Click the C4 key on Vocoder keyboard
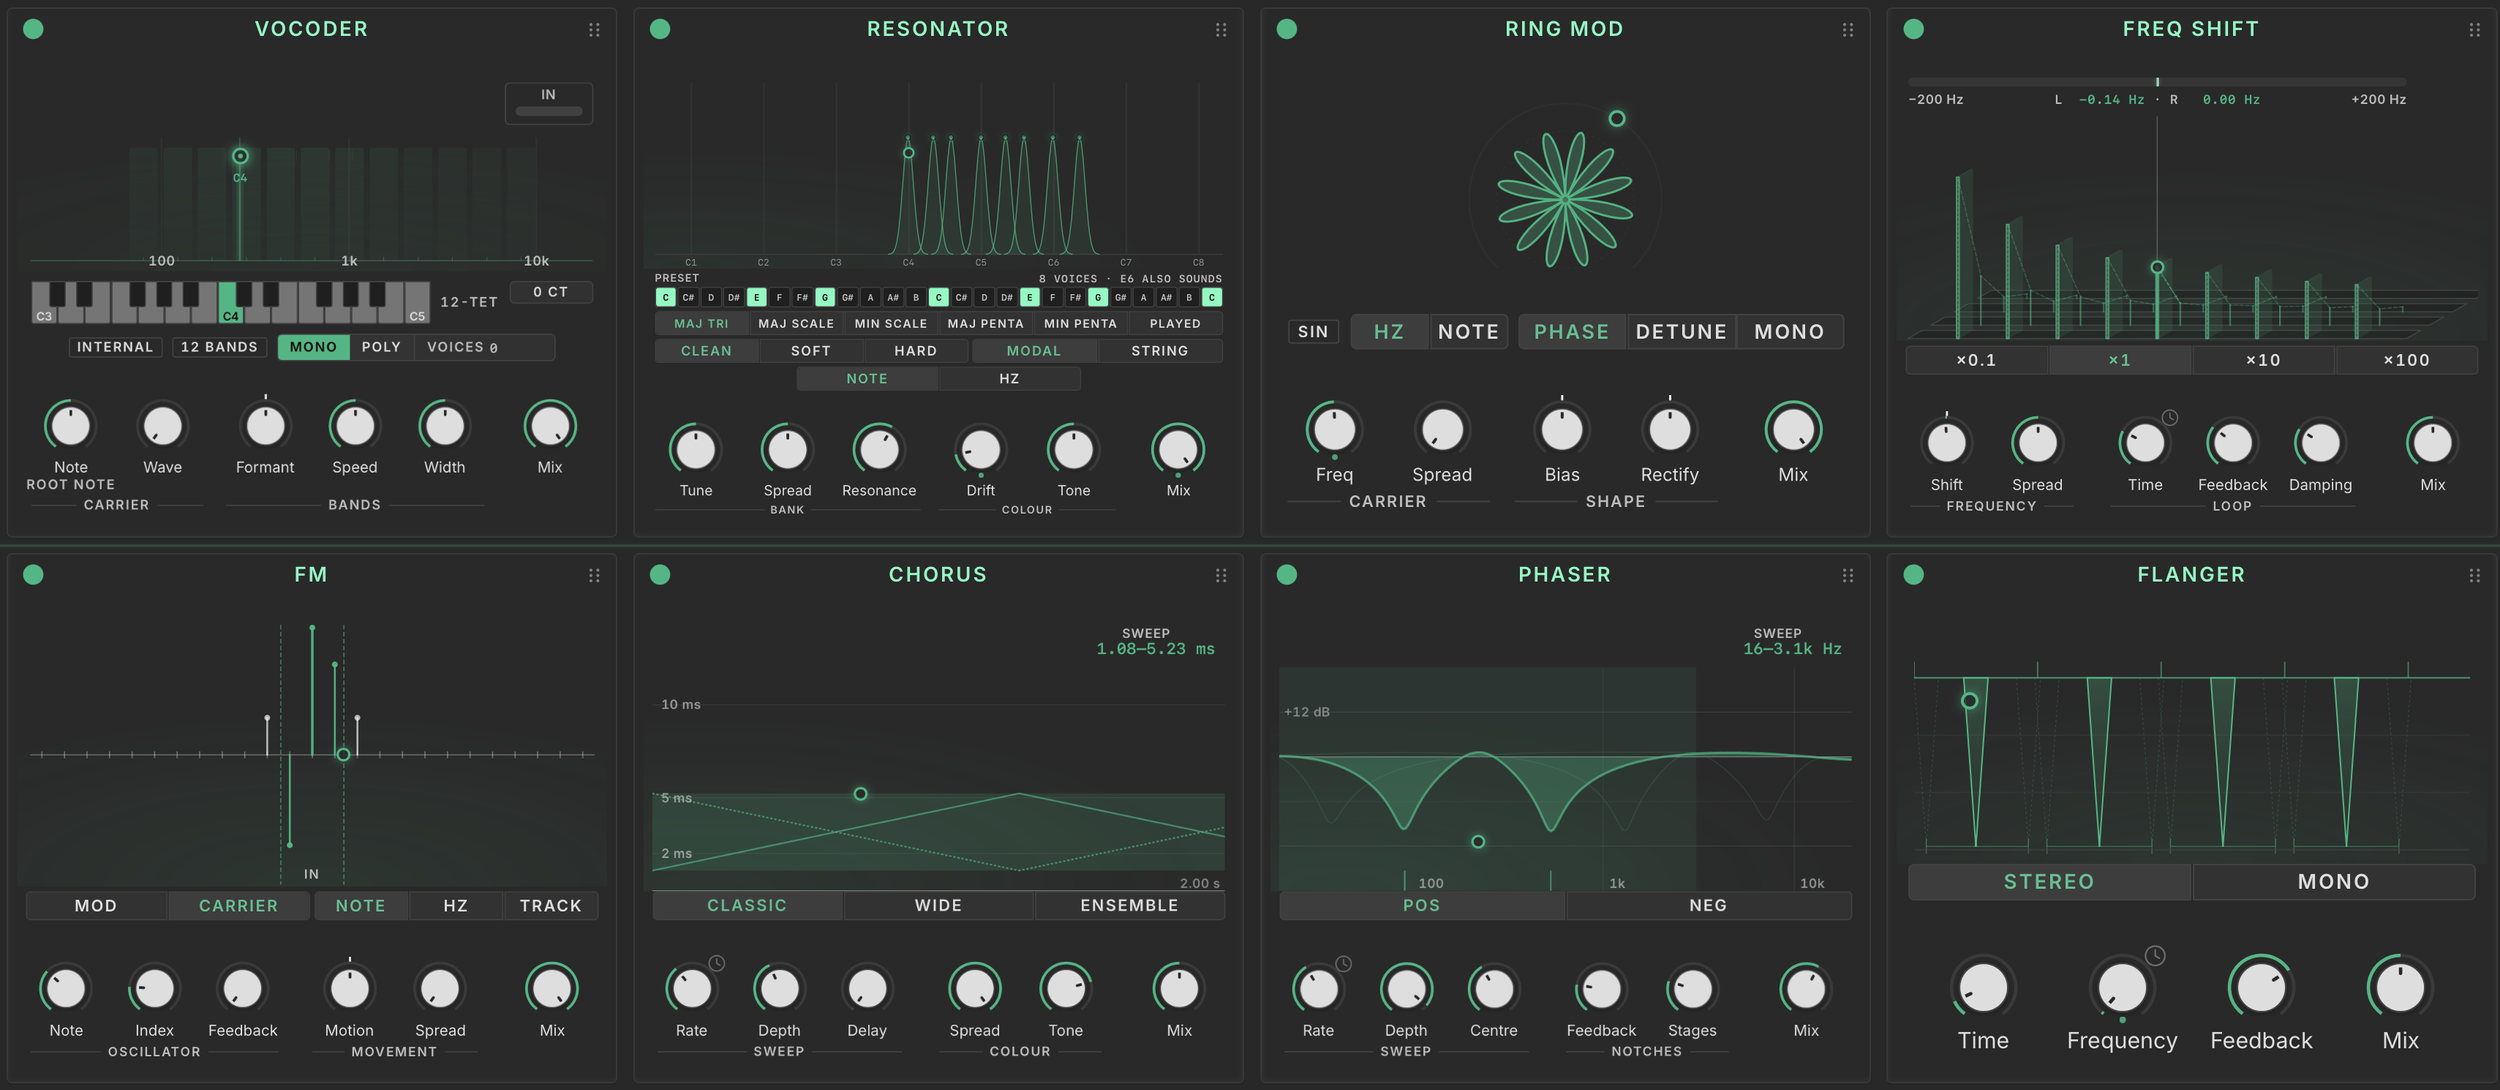Viewport: 2500px width, 1090px height. [x=230, y=303]
